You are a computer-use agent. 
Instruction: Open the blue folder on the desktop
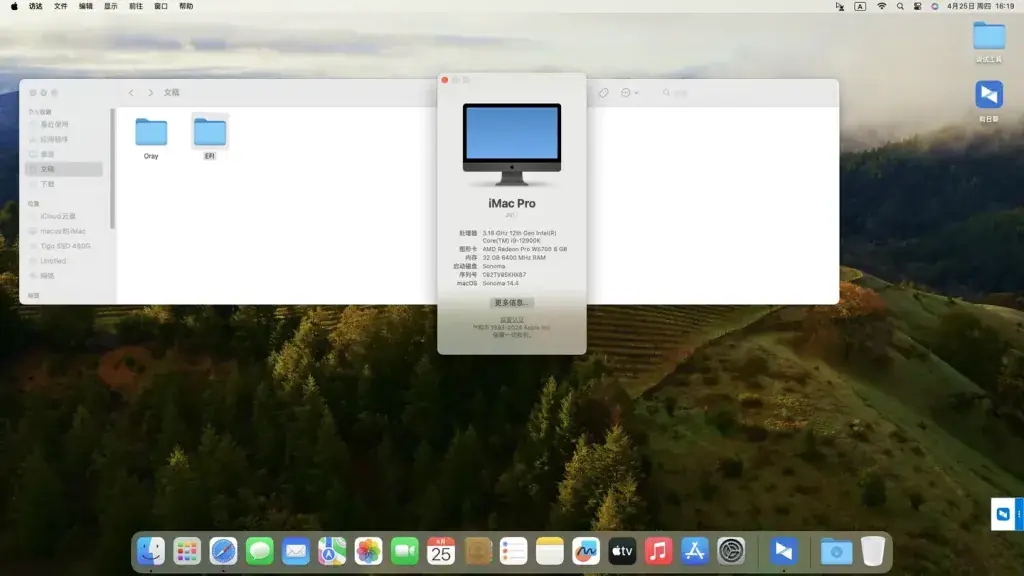[x=989, y=37]
